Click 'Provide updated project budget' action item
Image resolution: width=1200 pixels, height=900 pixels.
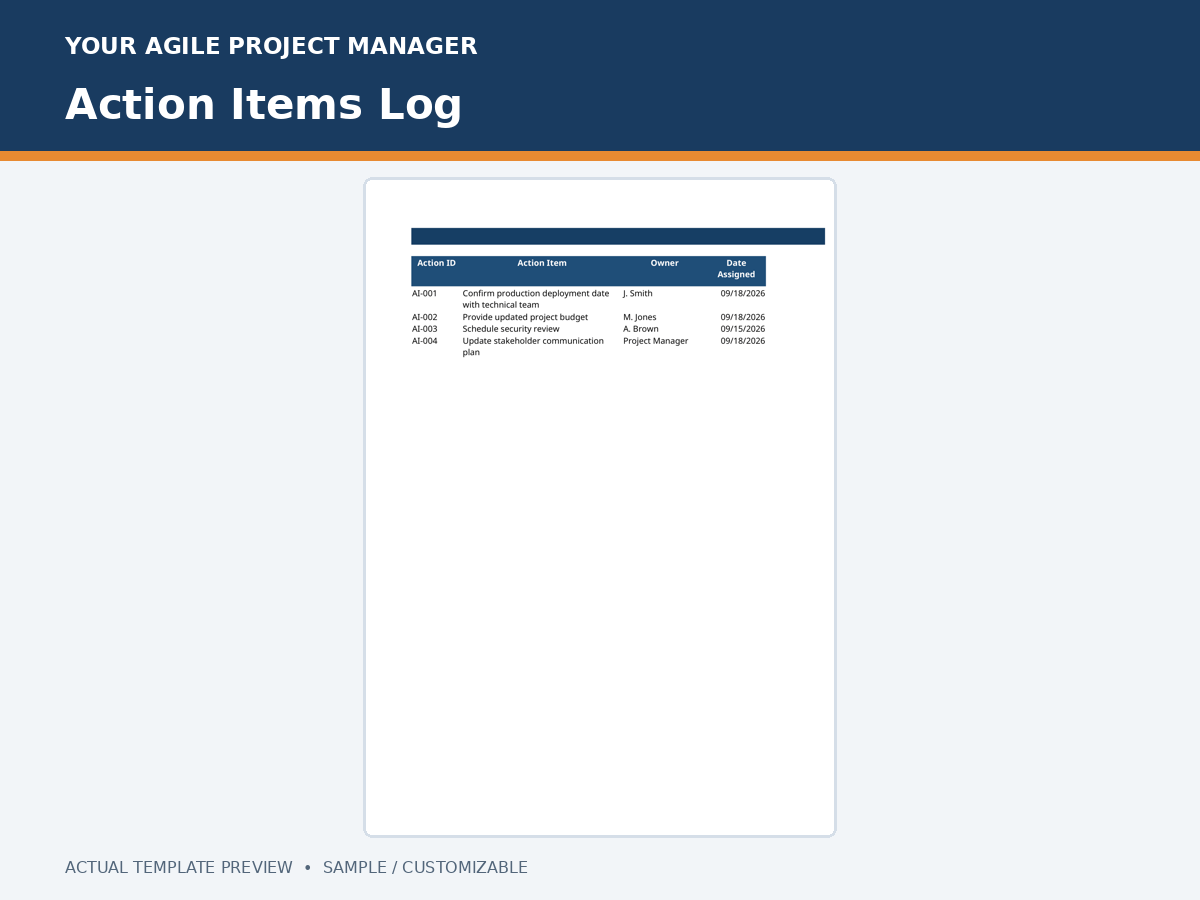525,318
